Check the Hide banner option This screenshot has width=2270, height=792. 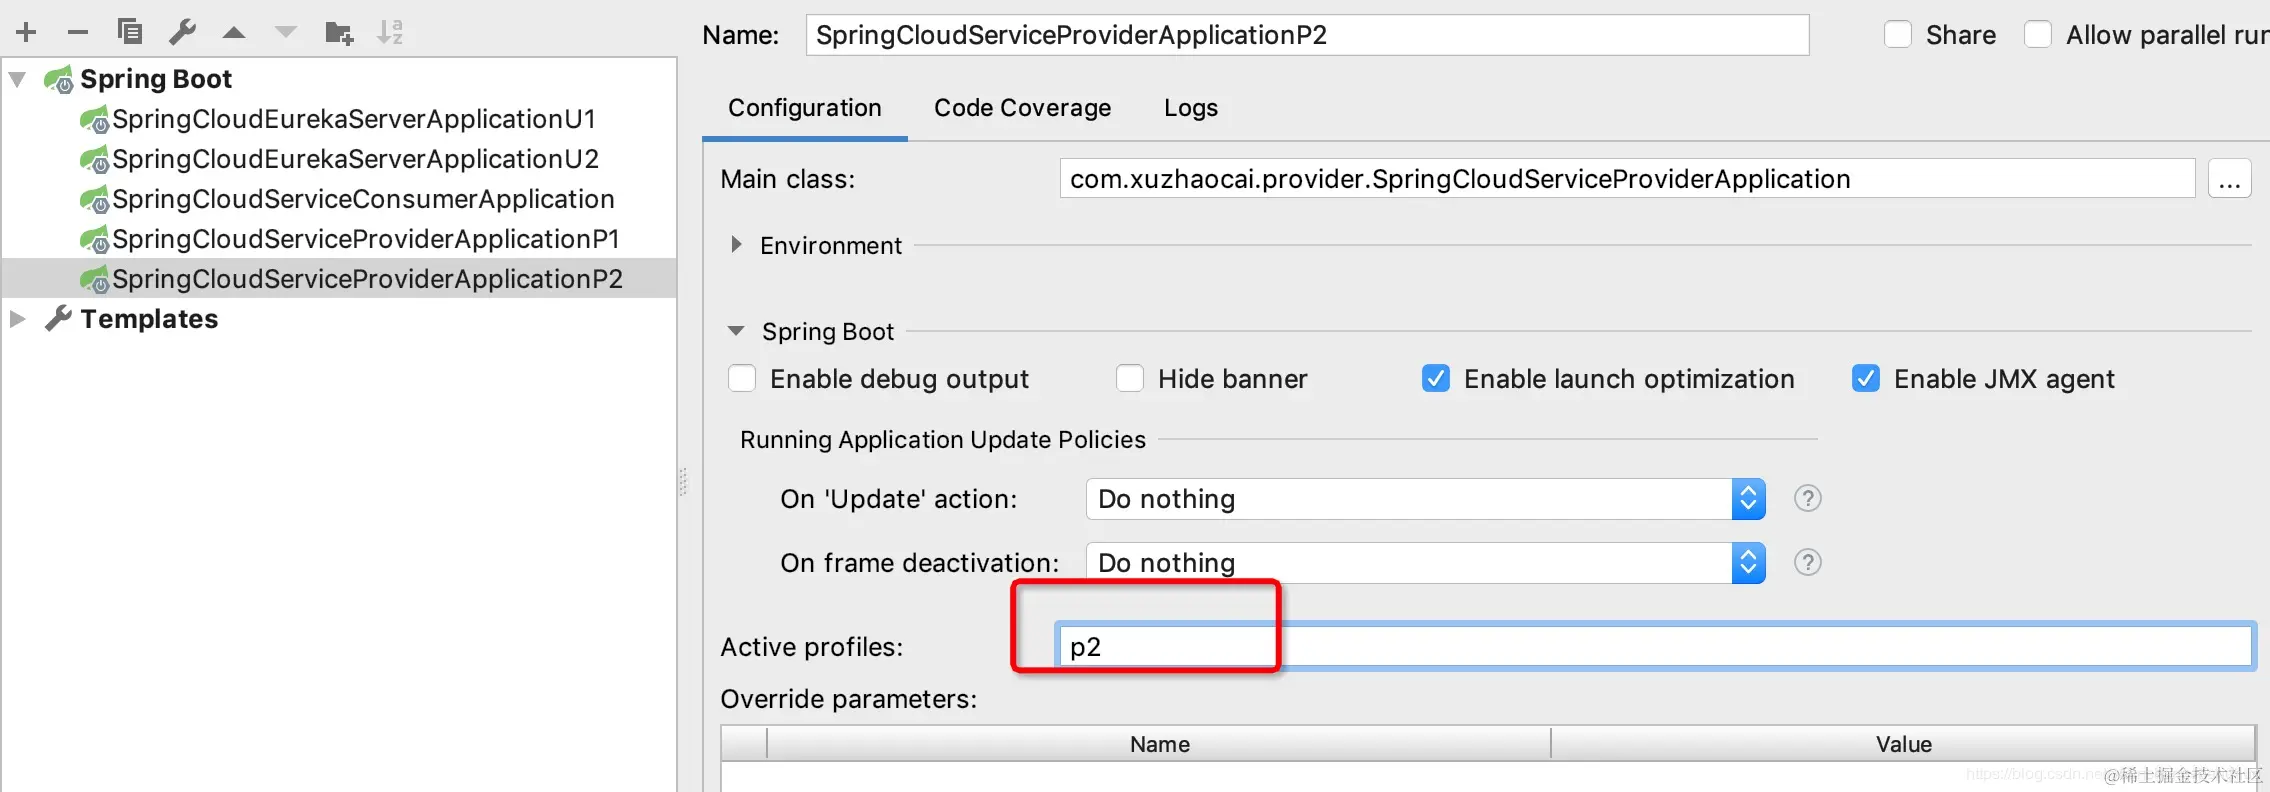tap(1130, 379)
